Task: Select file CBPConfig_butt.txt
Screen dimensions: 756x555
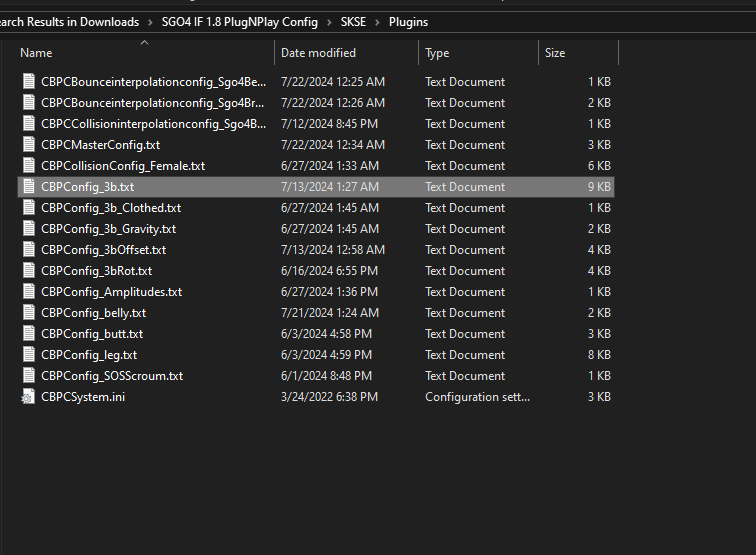Action: point(92,334)
